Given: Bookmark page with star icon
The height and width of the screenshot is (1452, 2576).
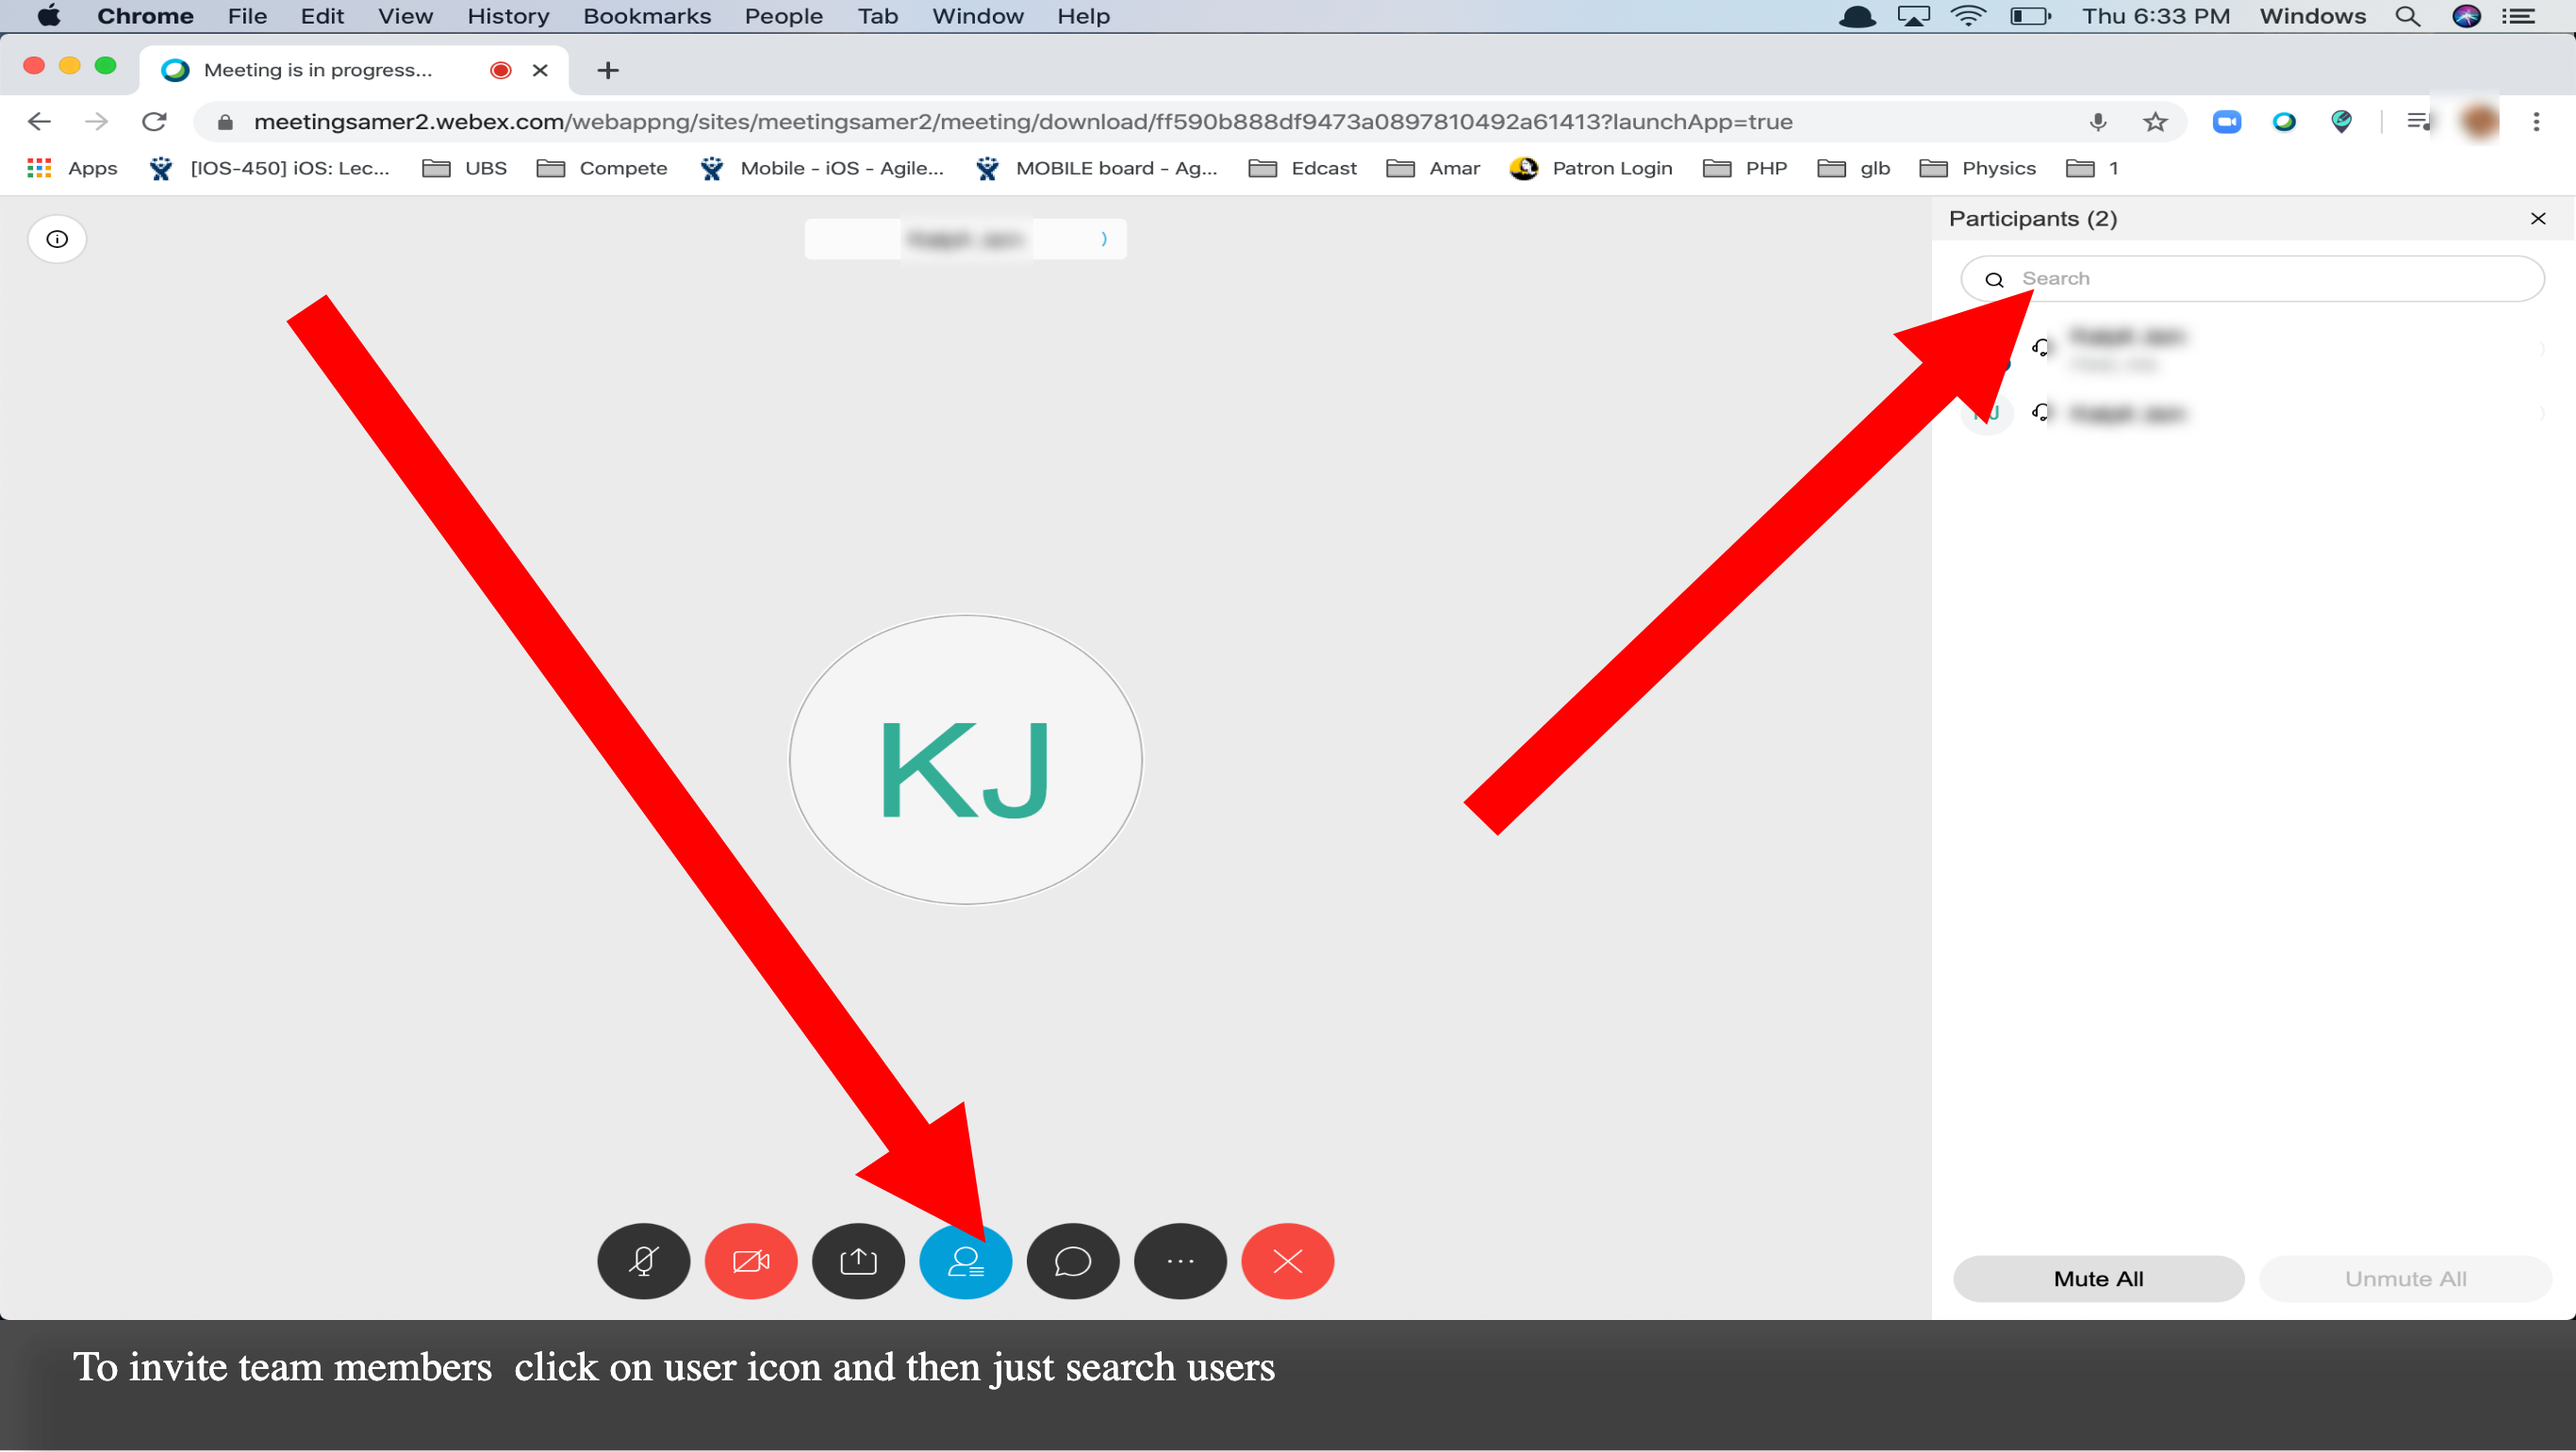Looking at the screenshot, I should tap(2155, 122).
